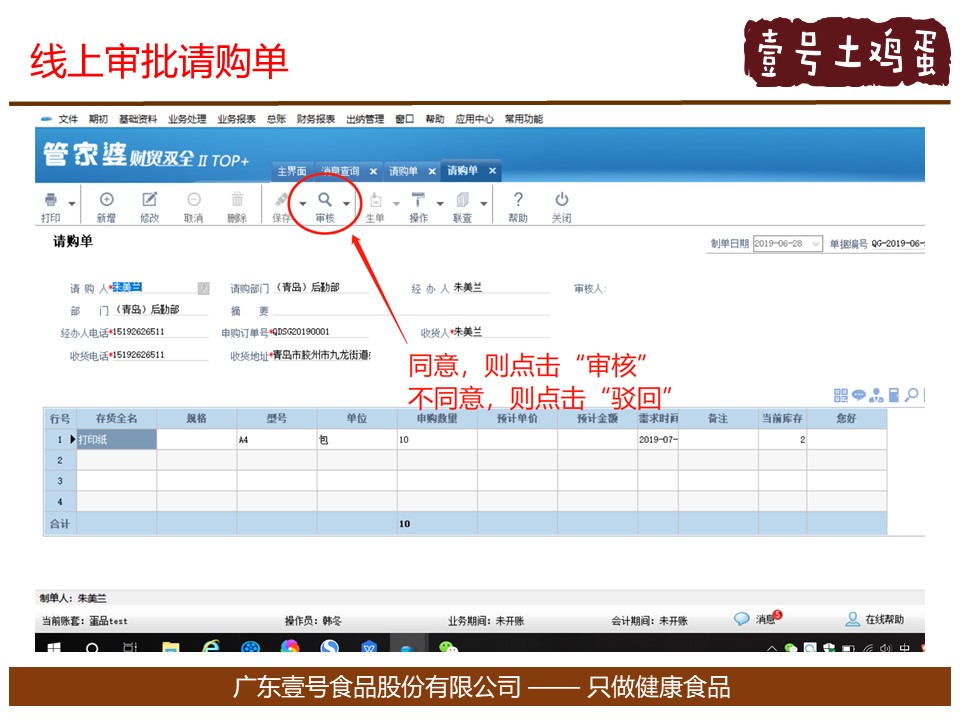The image size is (960, 720).
Task: Select the 打印纸 cell in row 1
Action: point(116,439)
